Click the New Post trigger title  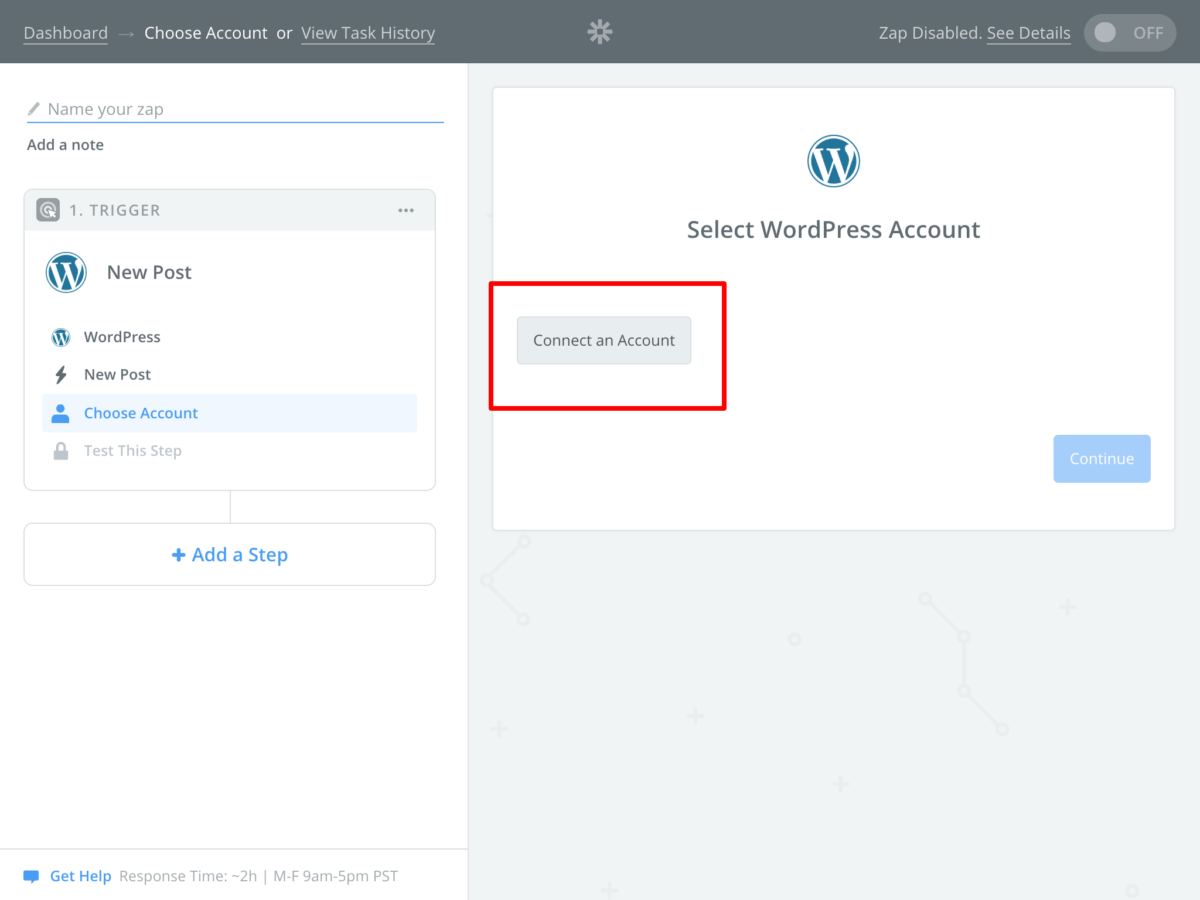coord(149,272)
